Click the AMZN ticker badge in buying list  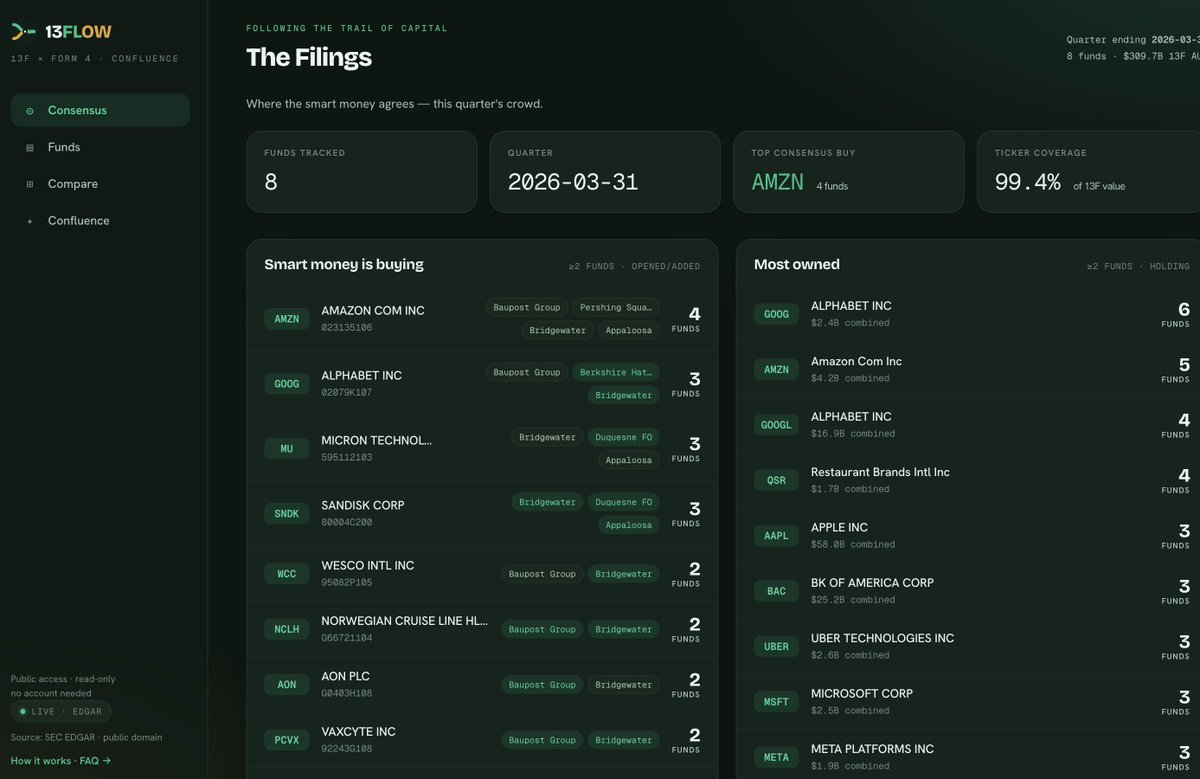point(287,319)
